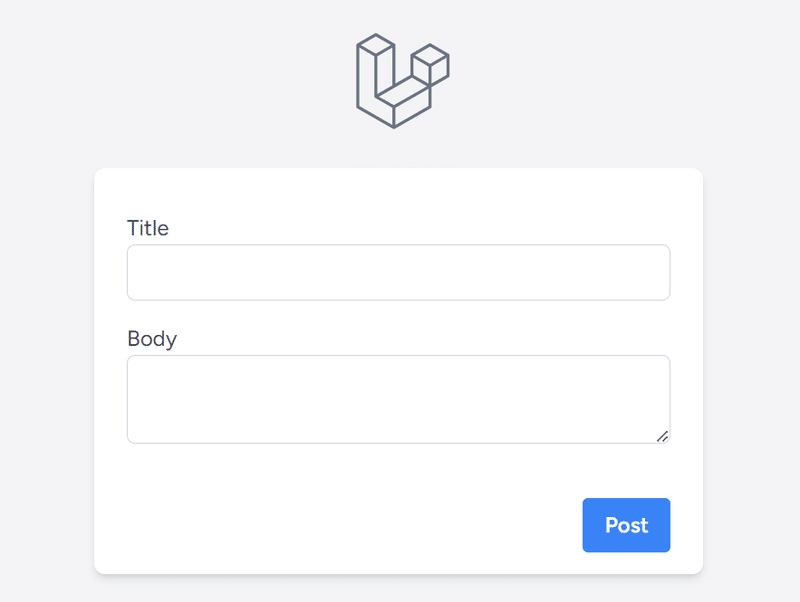Place cursor in the Title box
800x602 pixels.
(x=398, y=272)
